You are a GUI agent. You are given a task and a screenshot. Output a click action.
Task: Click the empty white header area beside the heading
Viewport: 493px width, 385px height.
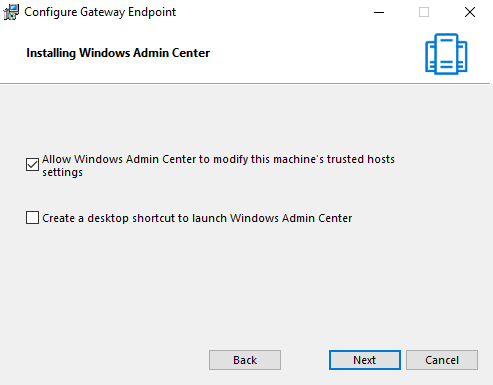point(317,53)
